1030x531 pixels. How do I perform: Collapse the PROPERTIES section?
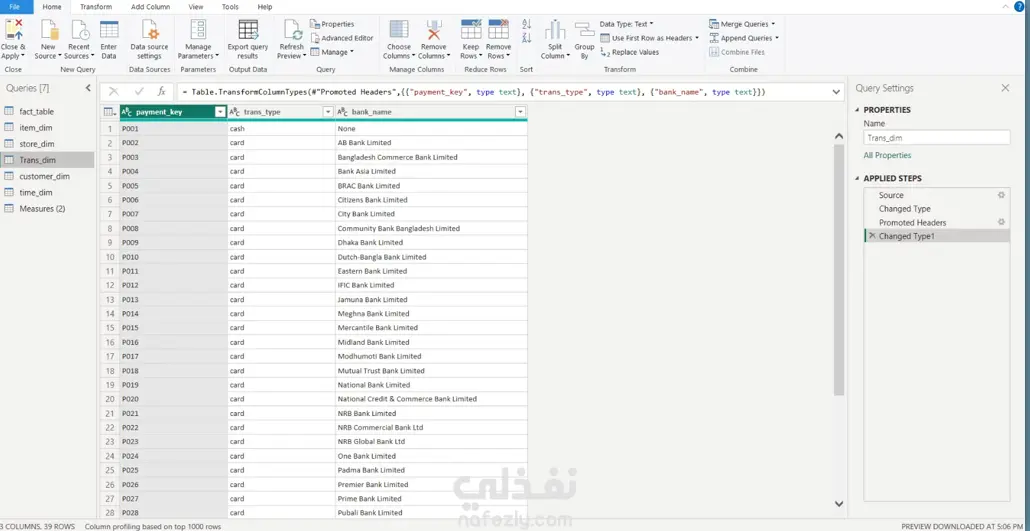click(x=858, y=110)
